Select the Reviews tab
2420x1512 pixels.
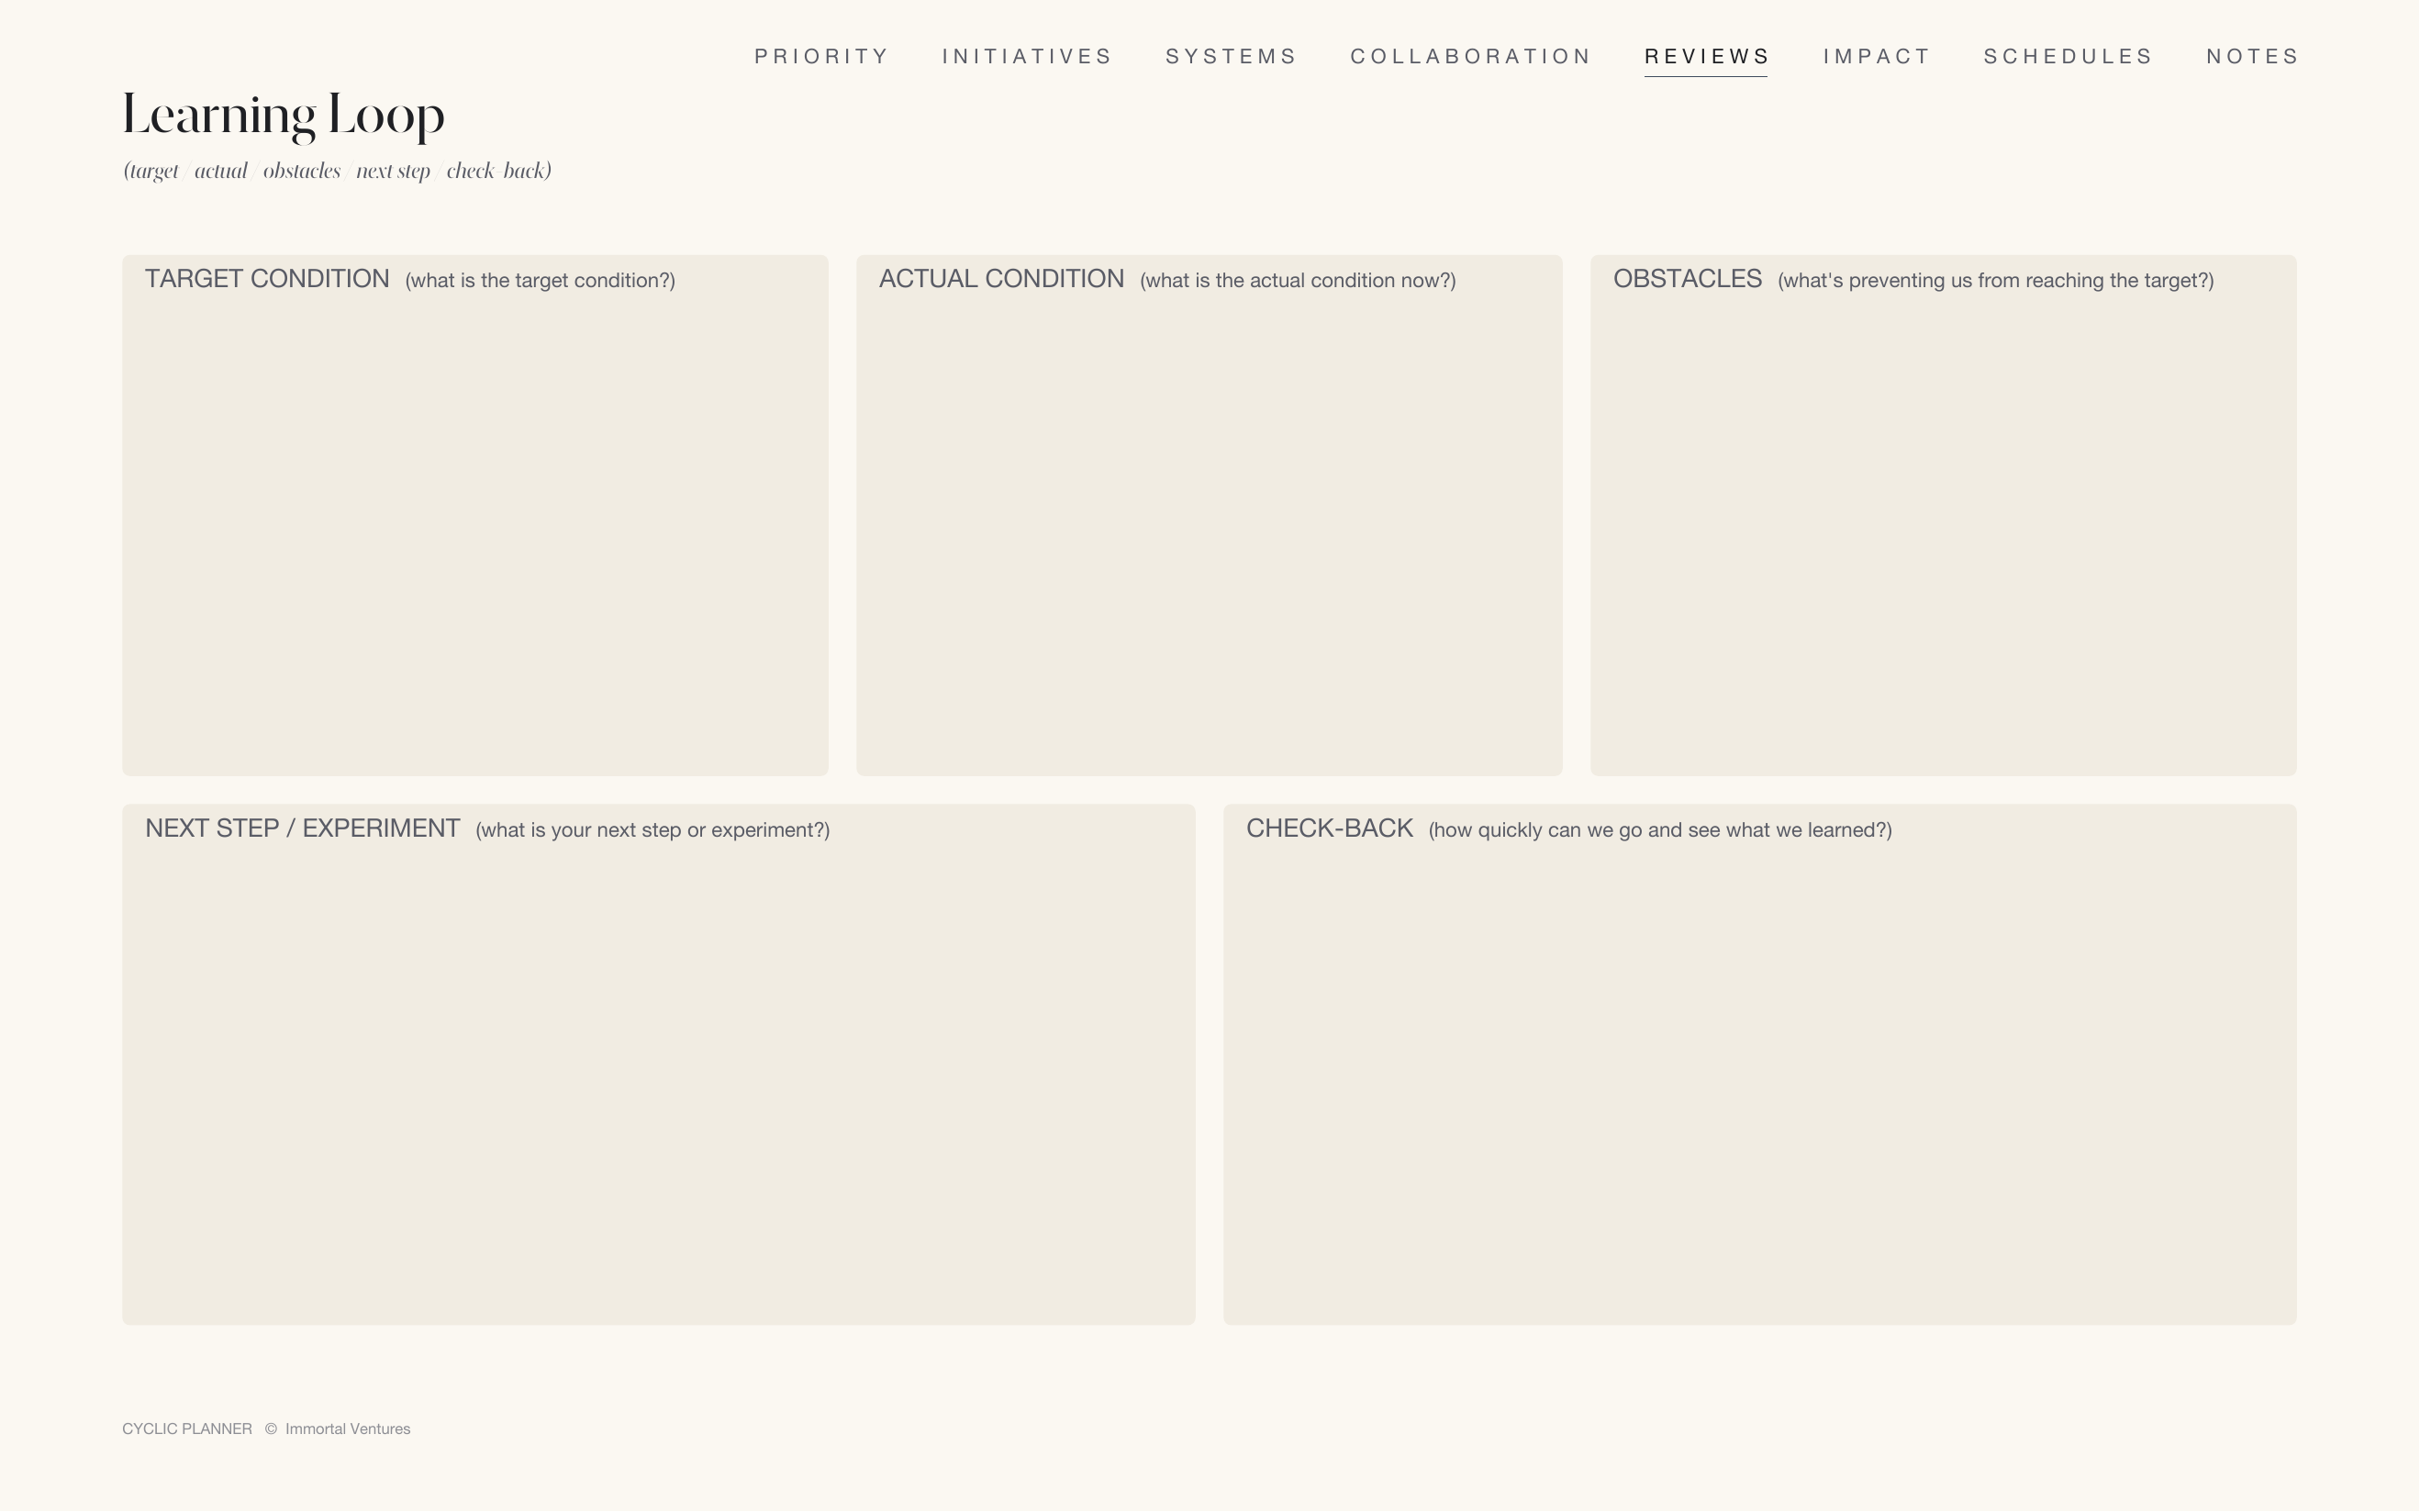coord(1706,57)
